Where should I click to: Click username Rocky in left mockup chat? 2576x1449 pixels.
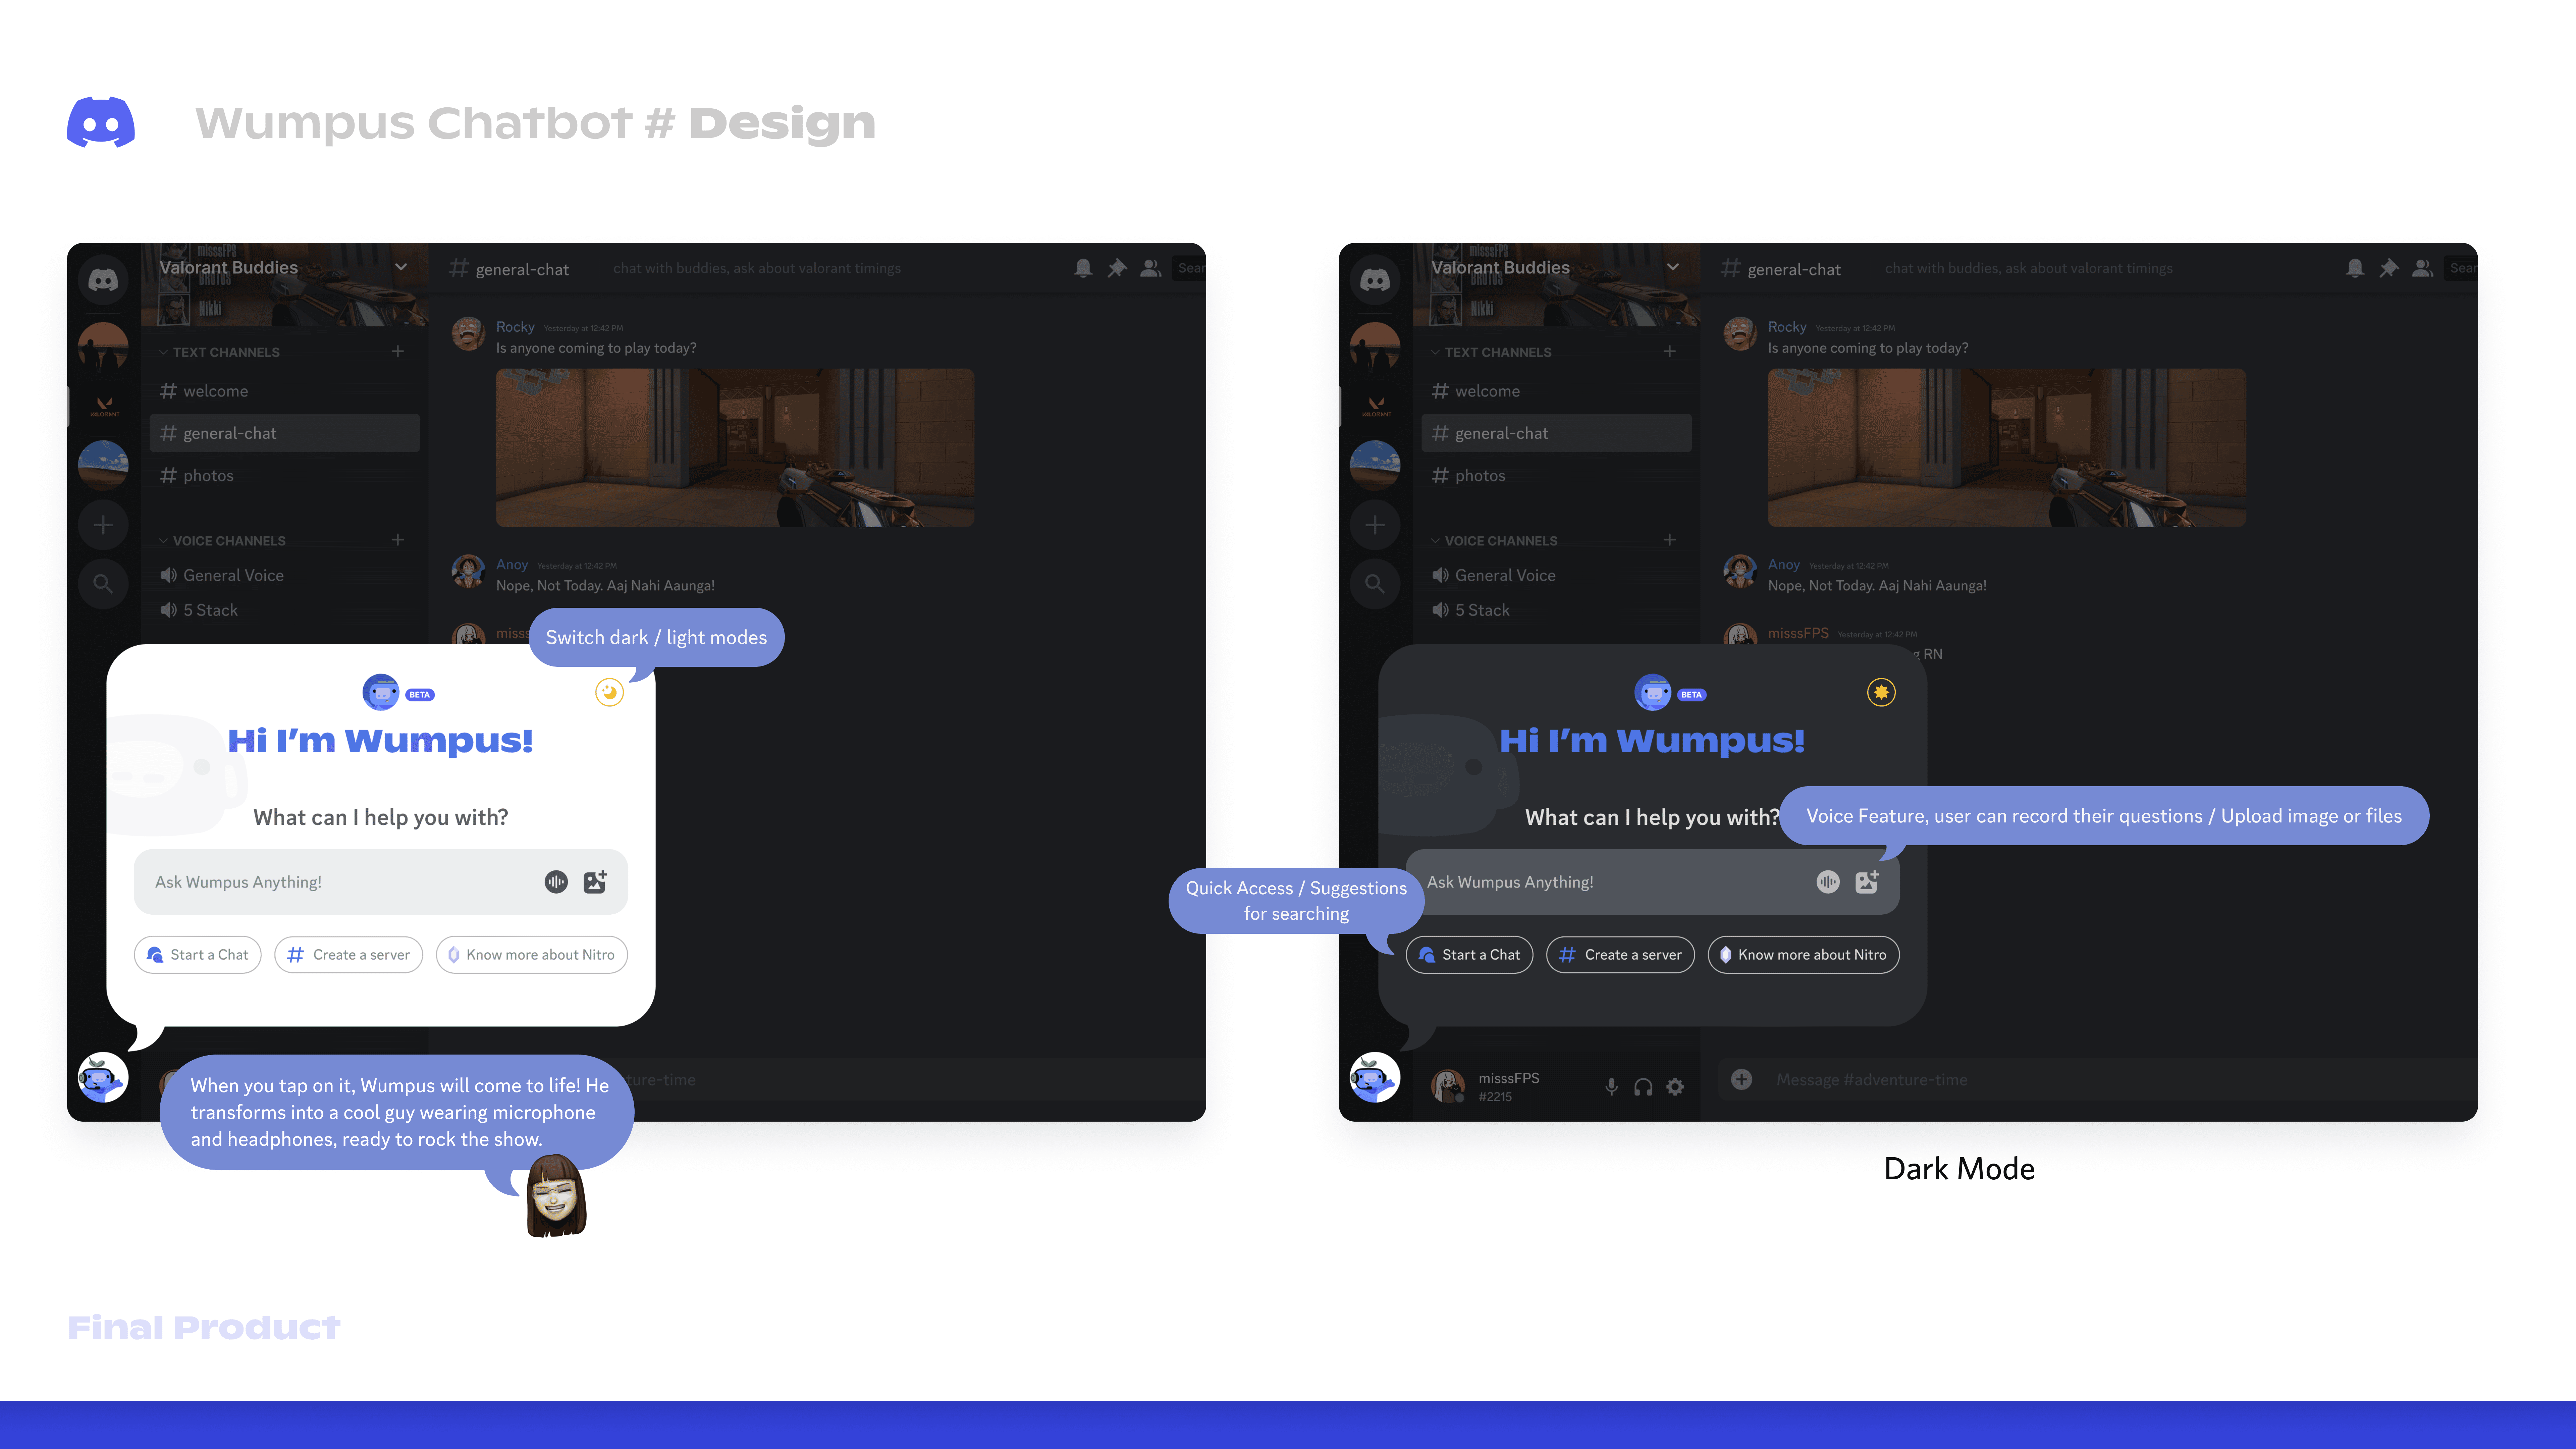pyautogui.click(x=515, y=327)
